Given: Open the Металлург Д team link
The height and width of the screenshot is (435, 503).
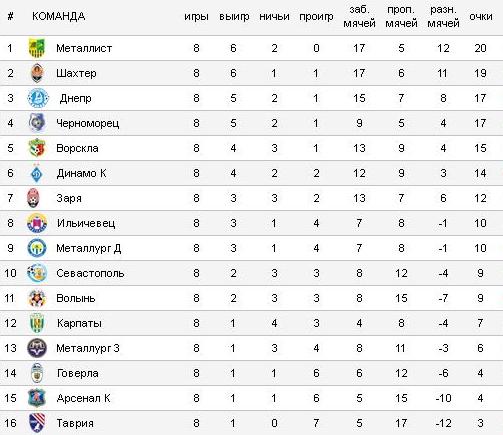Looking at the screenshot, I should [x=89, y=248].
